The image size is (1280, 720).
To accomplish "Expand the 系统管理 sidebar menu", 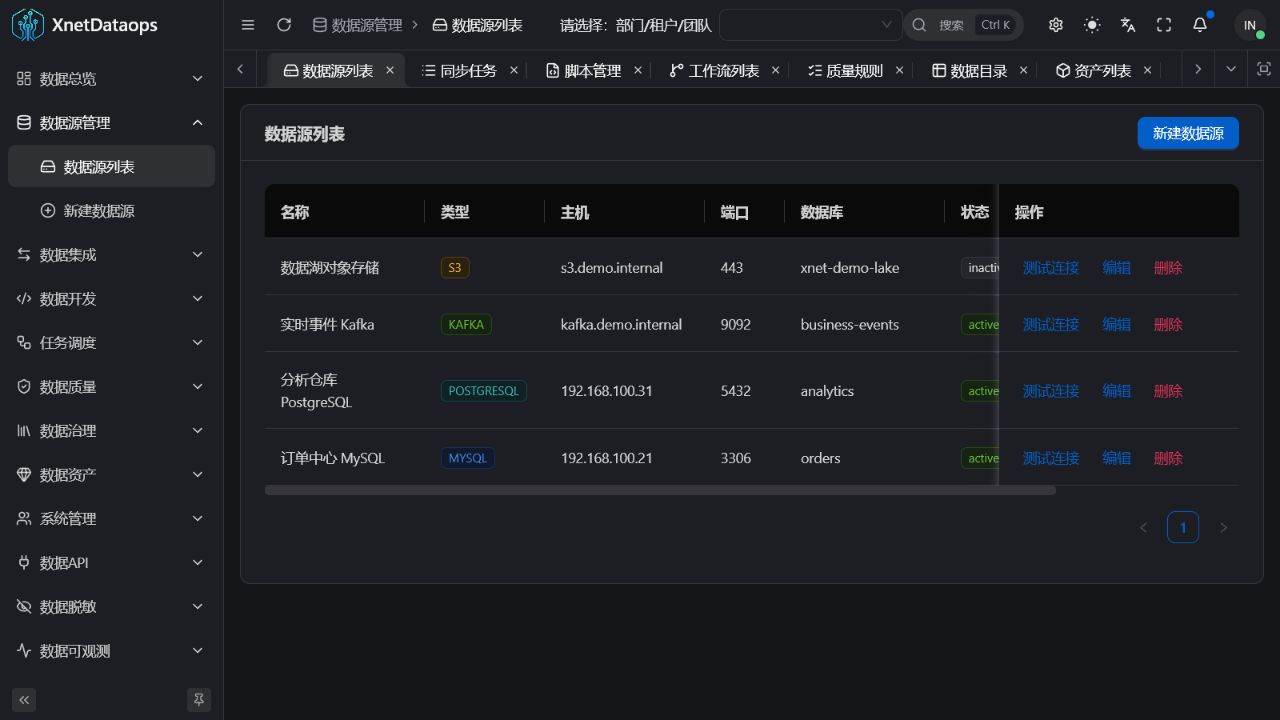I will coord(111,519).
